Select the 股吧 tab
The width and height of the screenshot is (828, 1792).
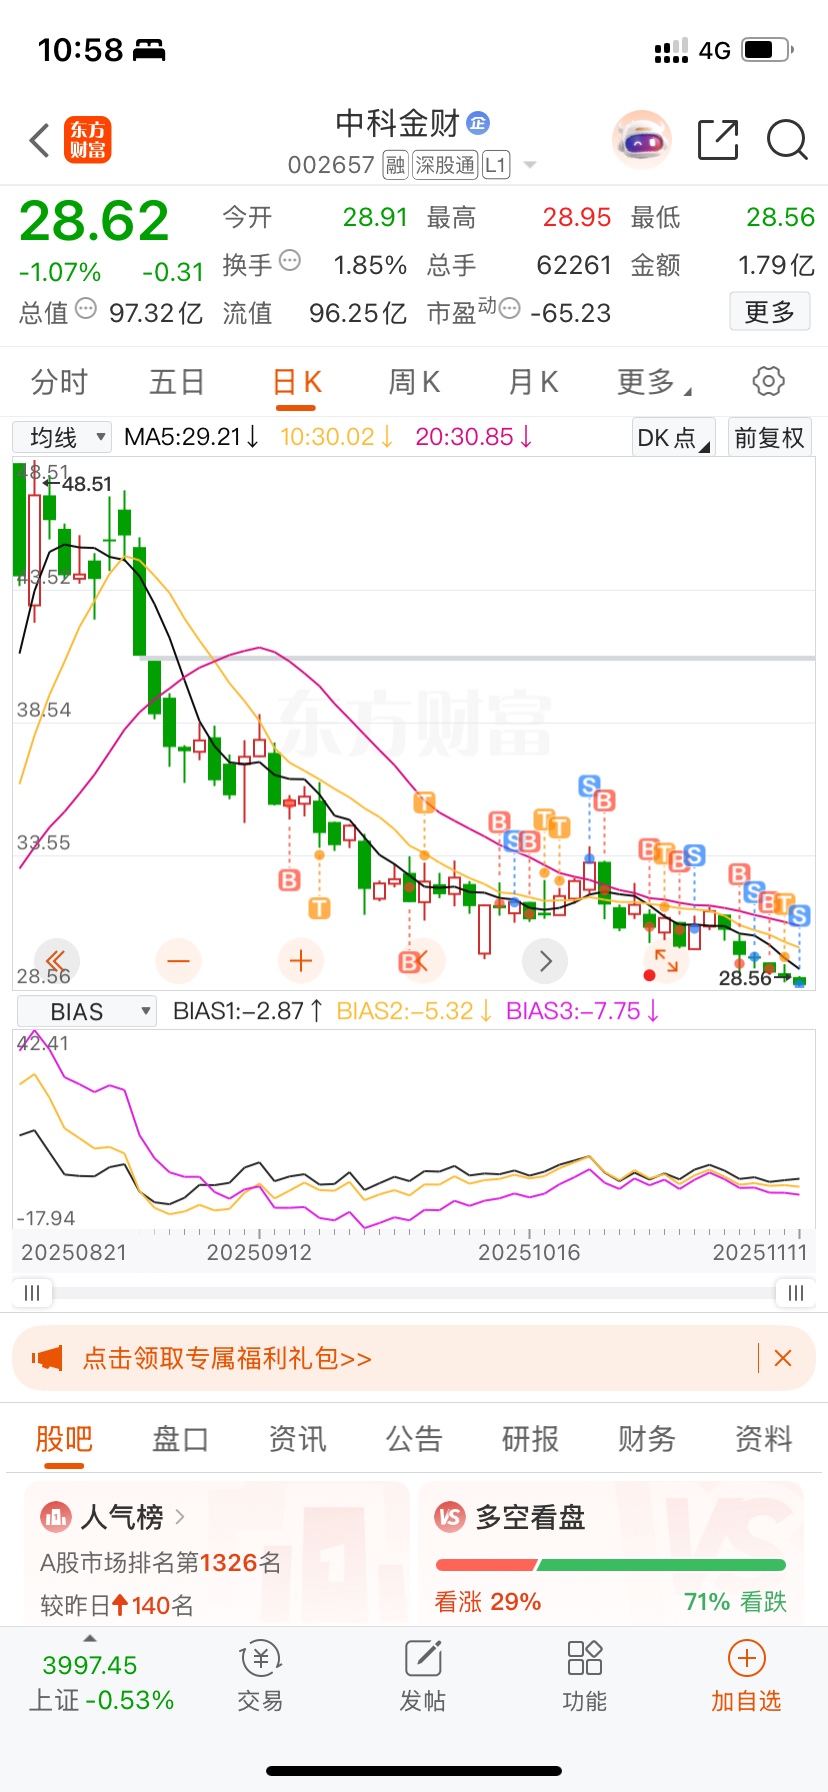pos(64,1439)
